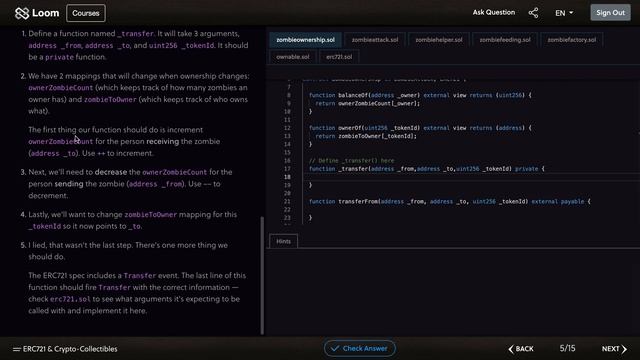Open the Hints tab
Viewport: 640px width, 360px height.
(x=283, y=241)
